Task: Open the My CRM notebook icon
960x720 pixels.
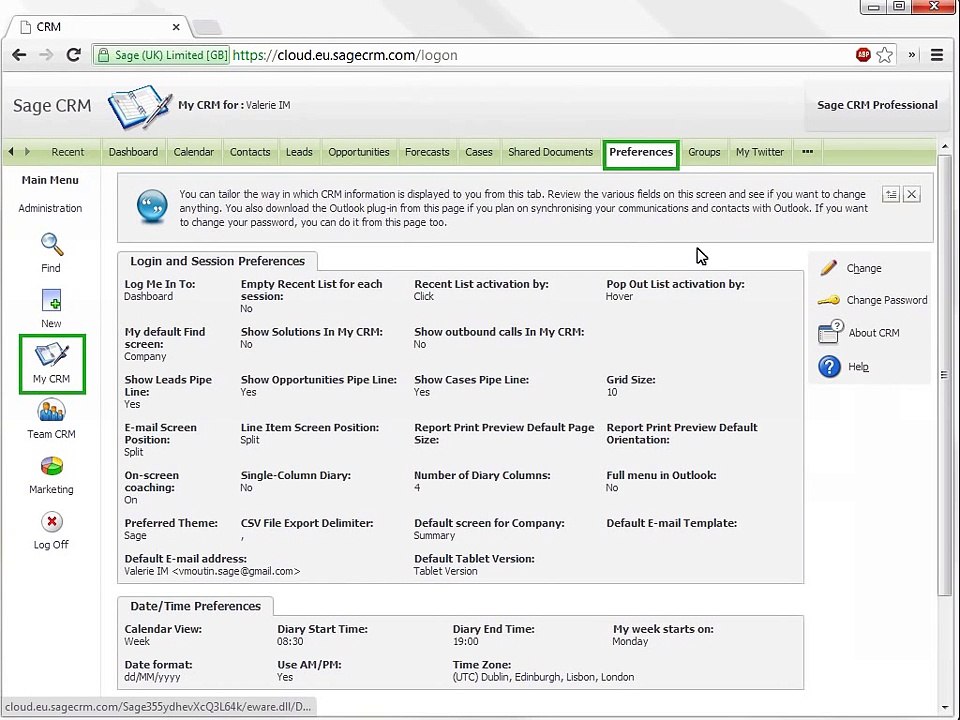Action: [x=51, y=354]
